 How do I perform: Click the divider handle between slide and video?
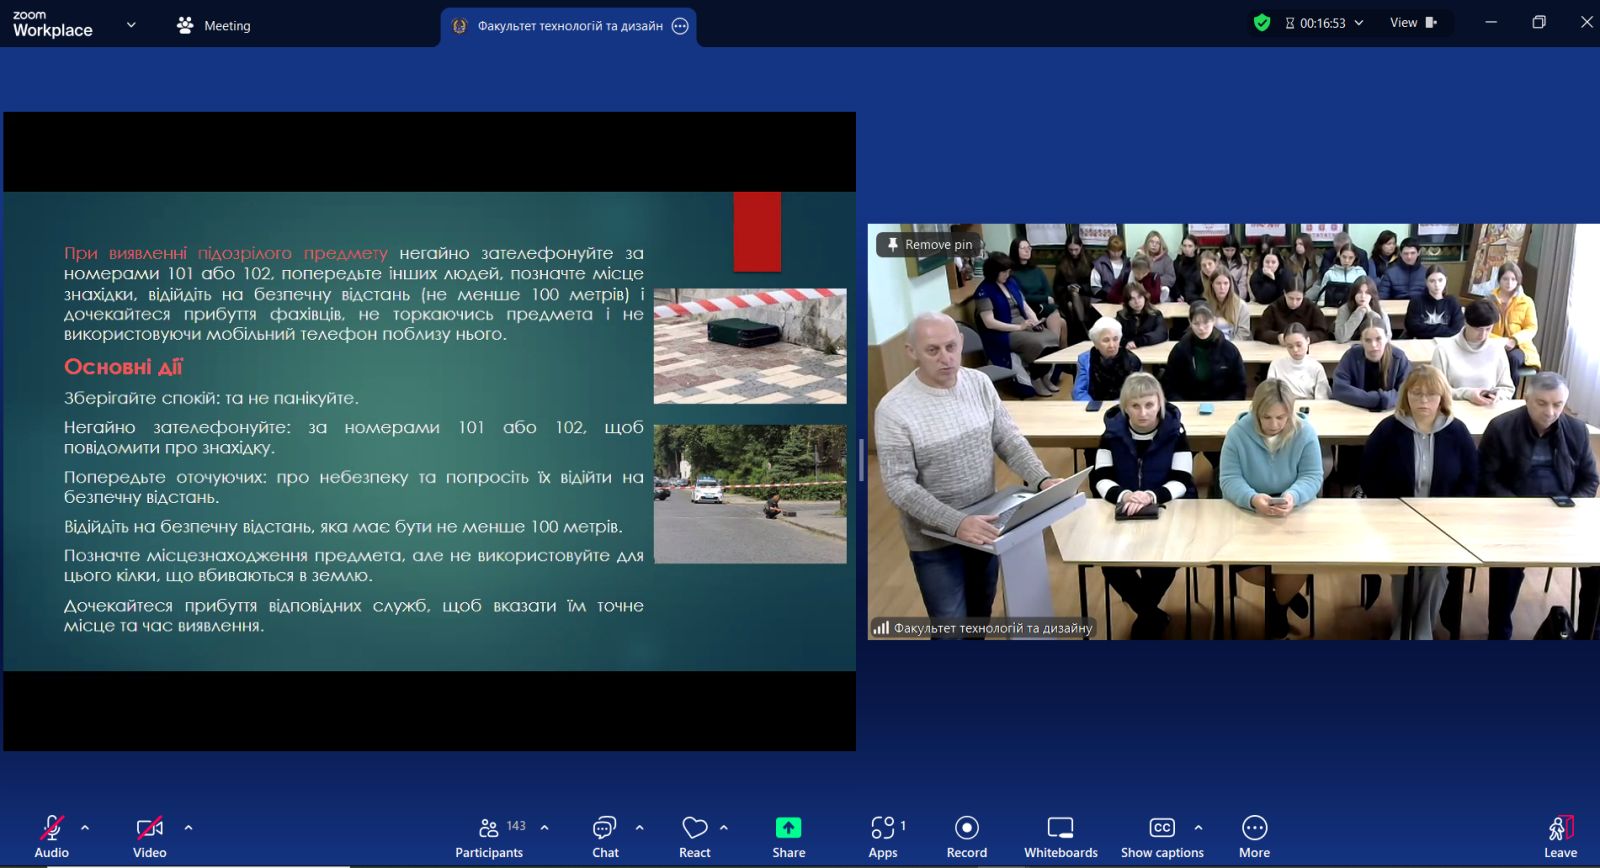click(861, 460)
